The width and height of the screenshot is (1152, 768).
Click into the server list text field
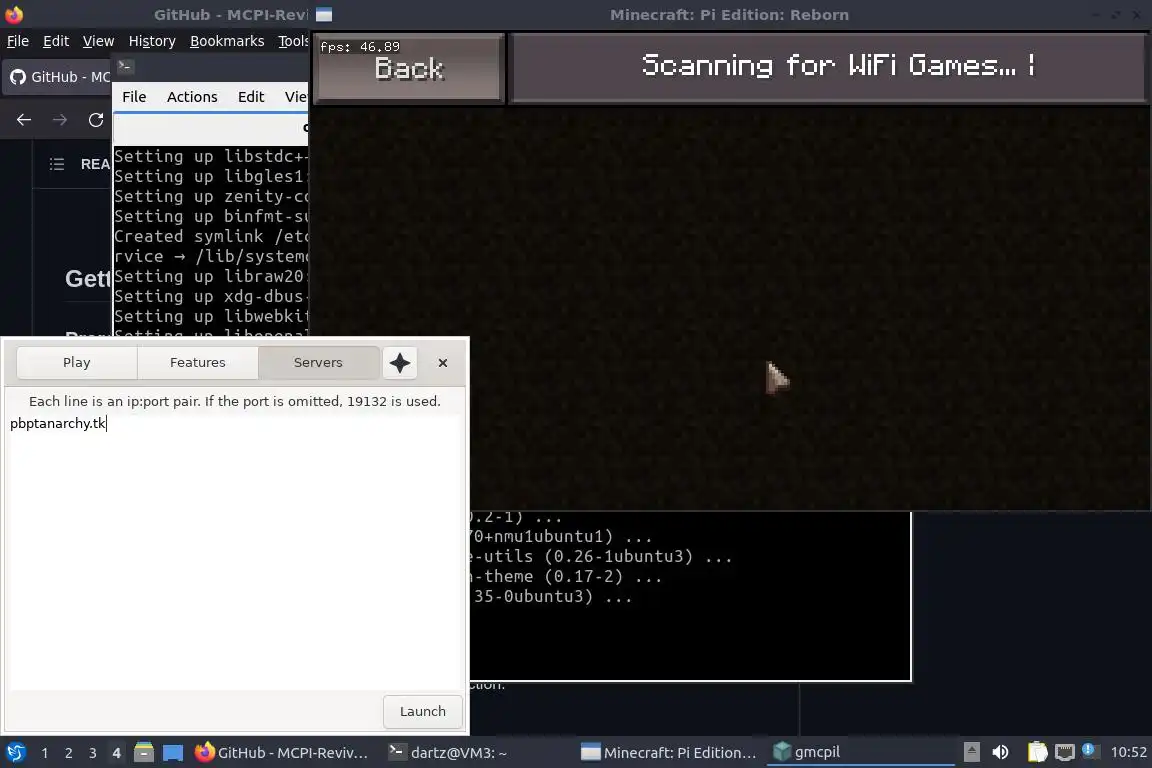(235, 551)
